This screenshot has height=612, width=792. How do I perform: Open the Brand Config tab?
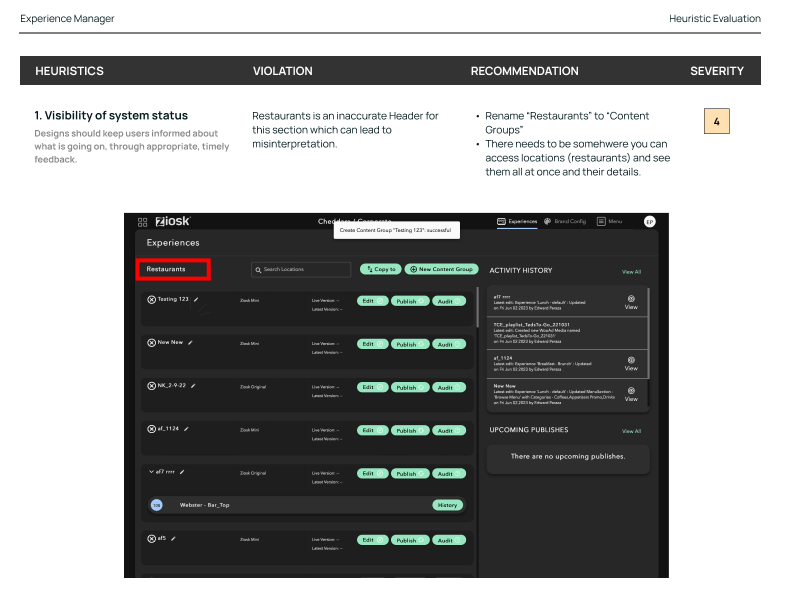coord(565,221)
